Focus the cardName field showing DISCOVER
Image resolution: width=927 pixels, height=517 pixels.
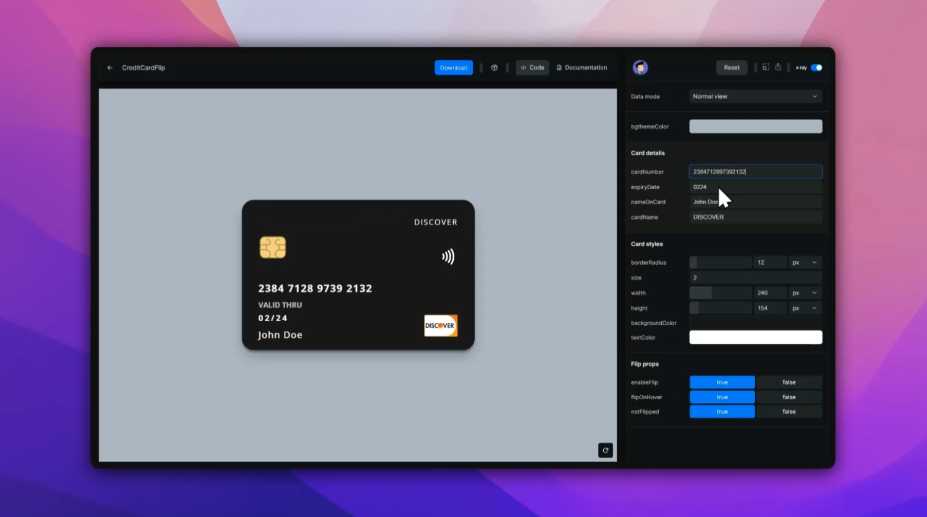tap(756, 217)
